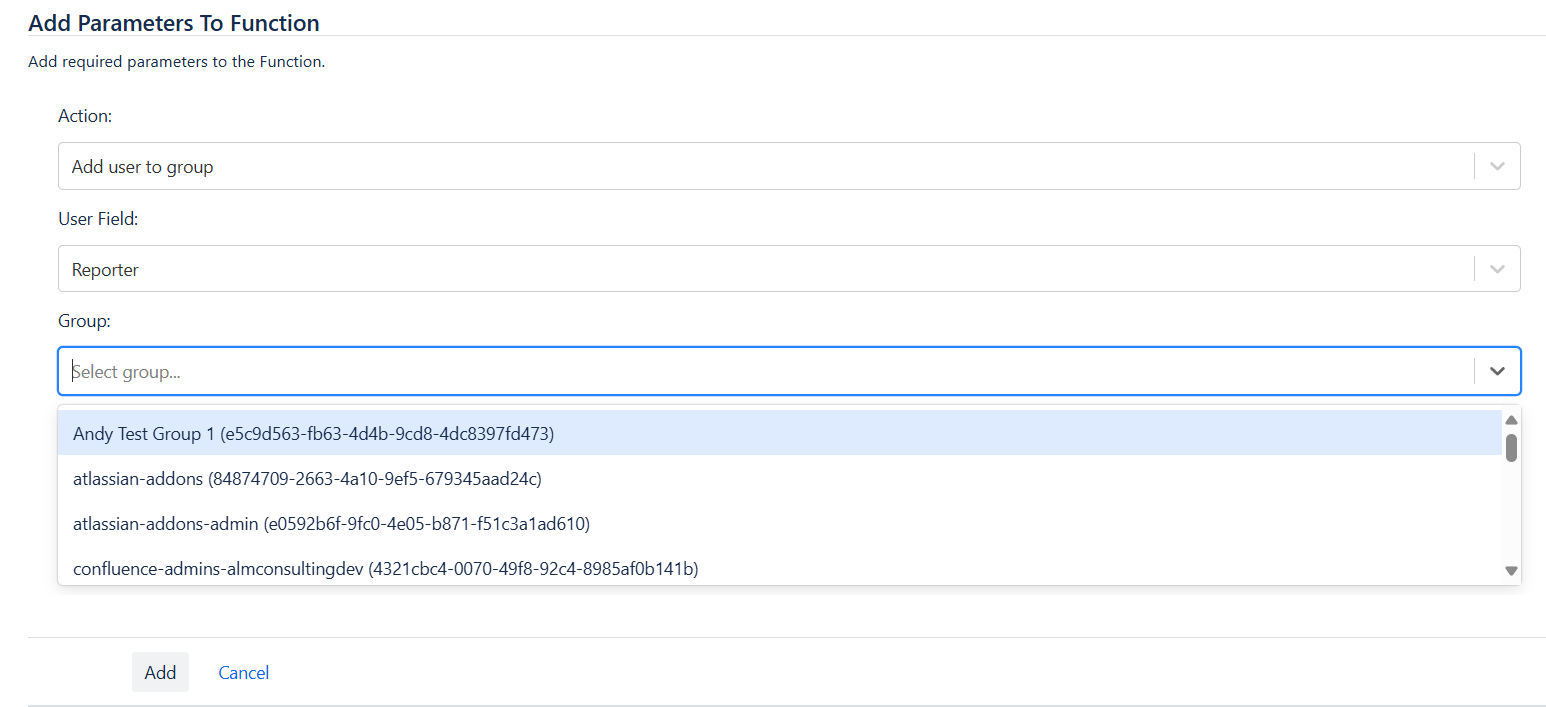Click the chevron arrow in the Action field
Viewport: 1546px width, 707px height.
coord(1497,166)
